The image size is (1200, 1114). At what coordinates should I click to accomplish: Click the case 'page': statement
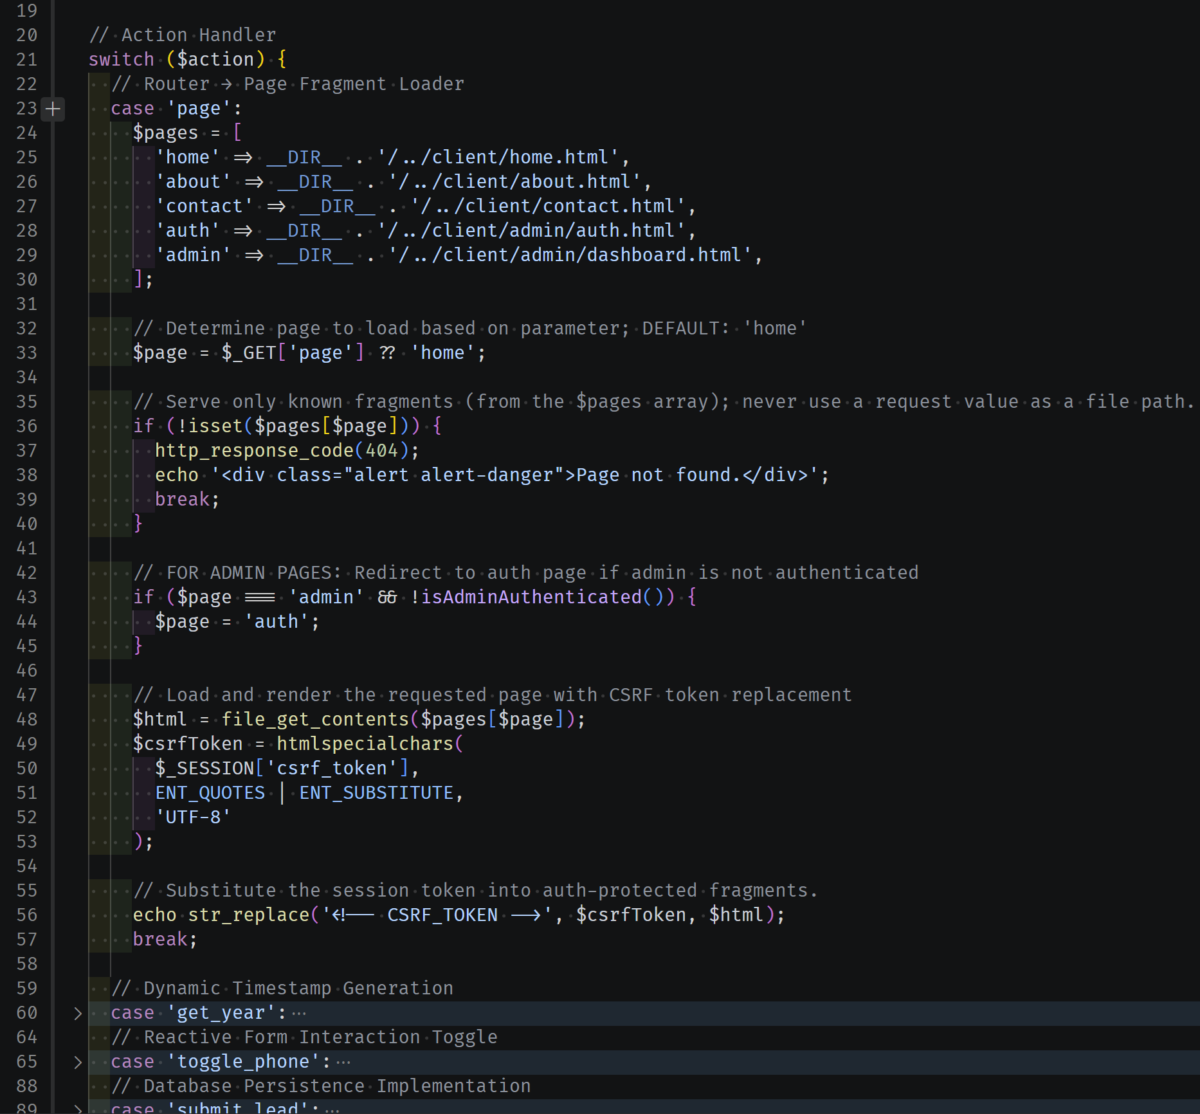point(177,108)
